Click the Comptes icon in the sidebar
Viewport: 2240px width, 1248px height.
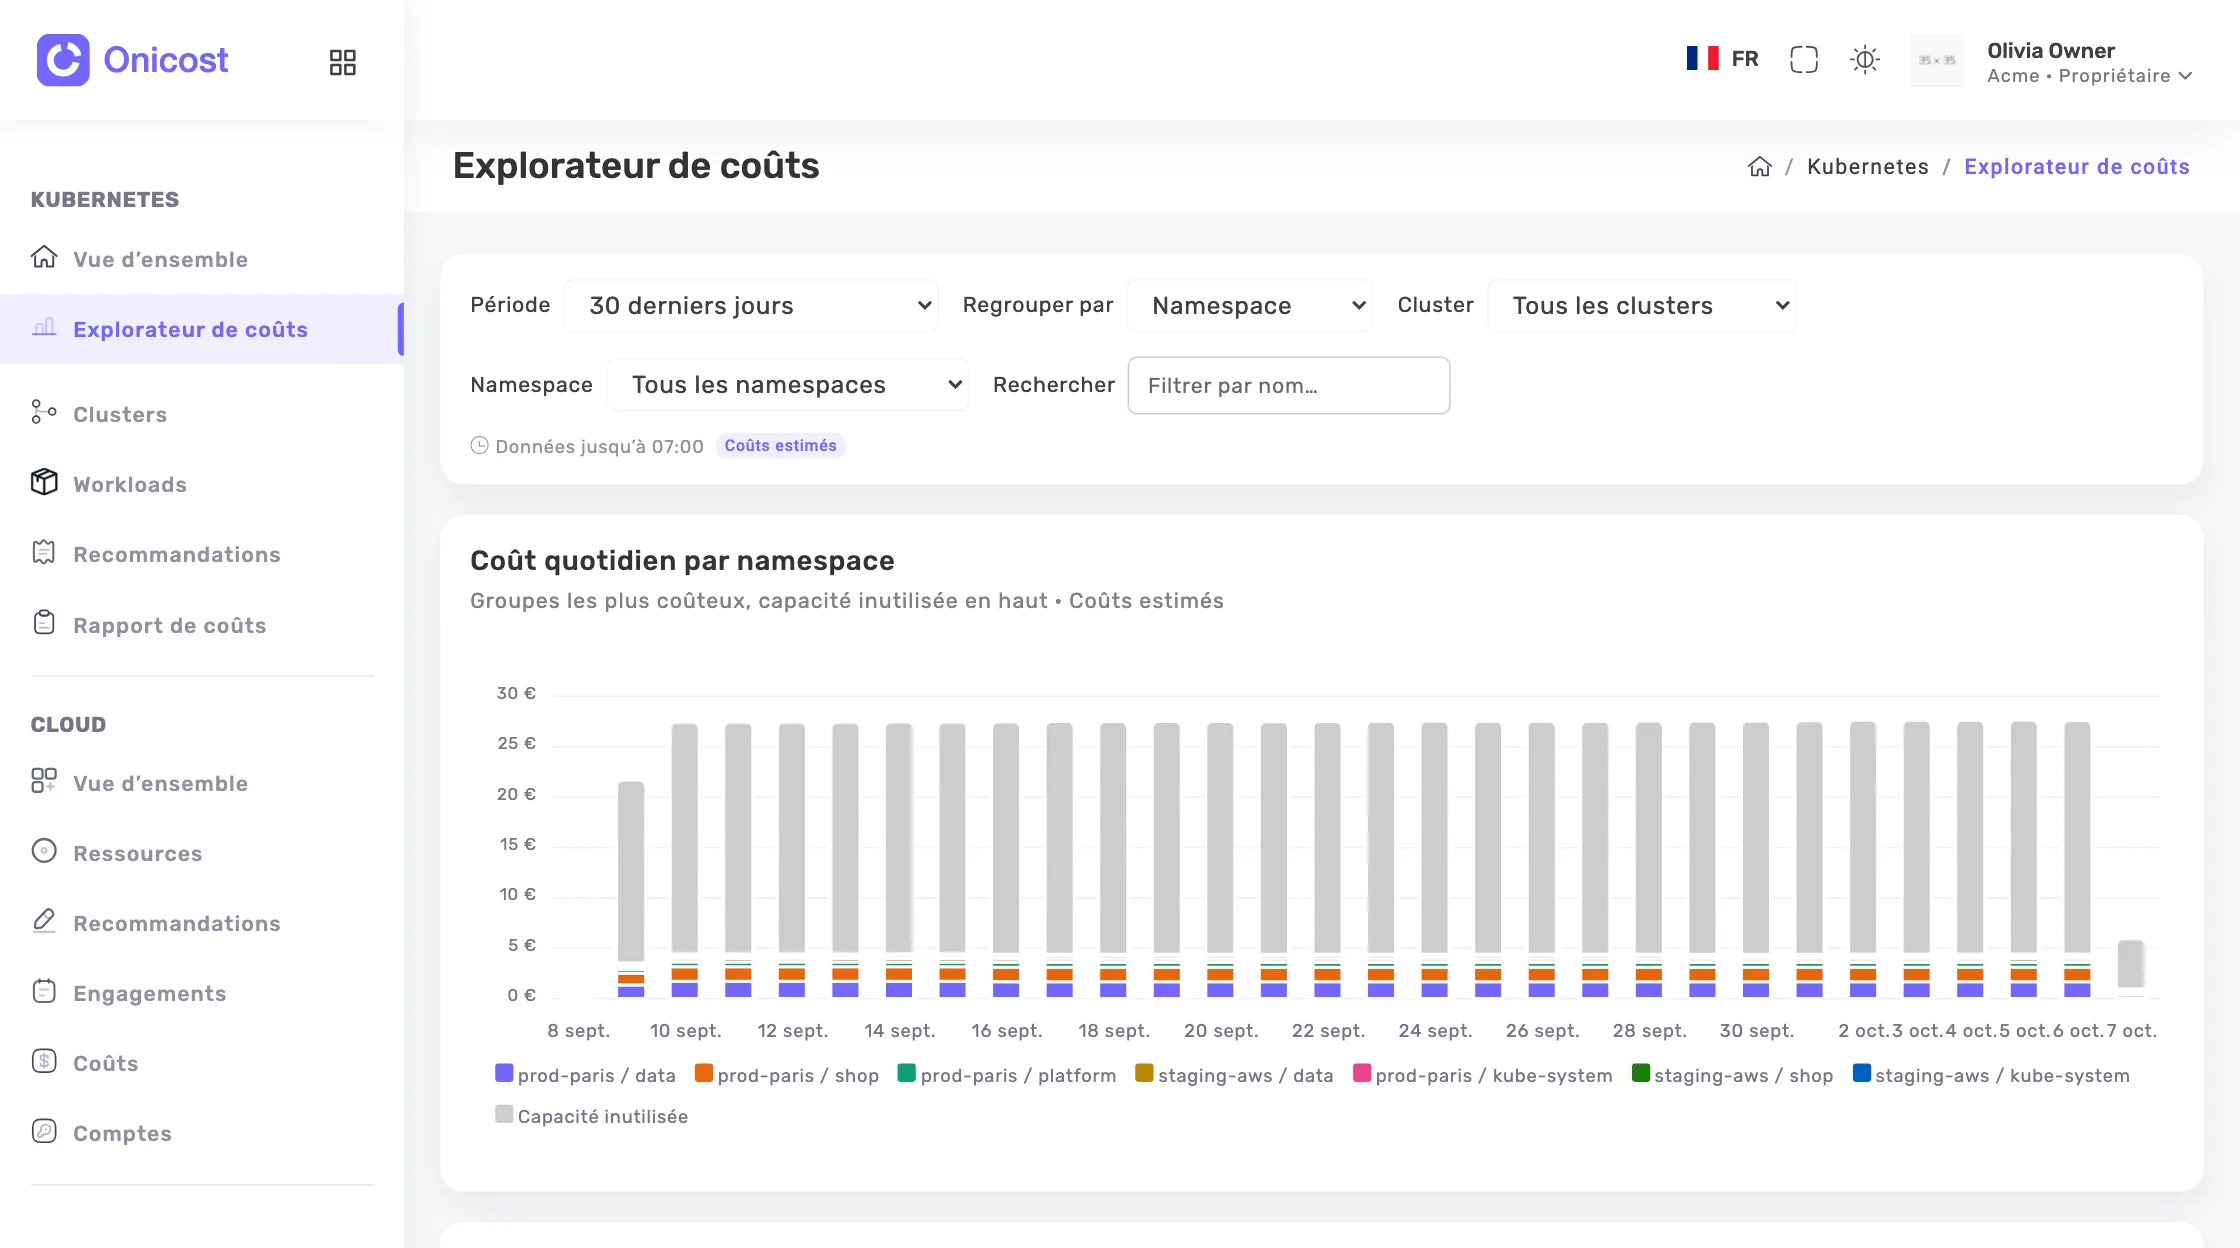point(44,1131)
